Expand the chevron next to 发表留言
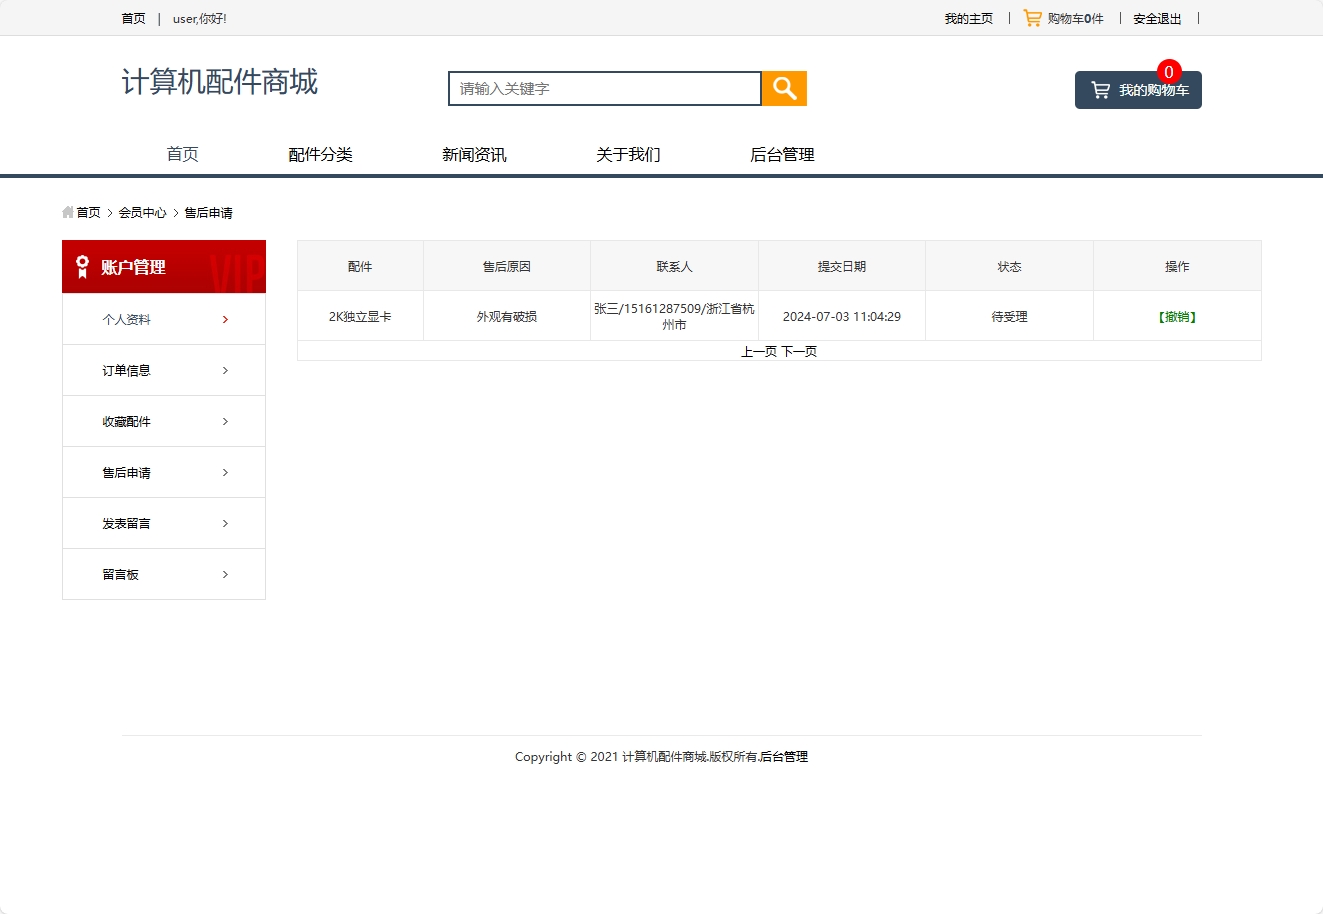 pyautogui.click(x=224, y=523)
